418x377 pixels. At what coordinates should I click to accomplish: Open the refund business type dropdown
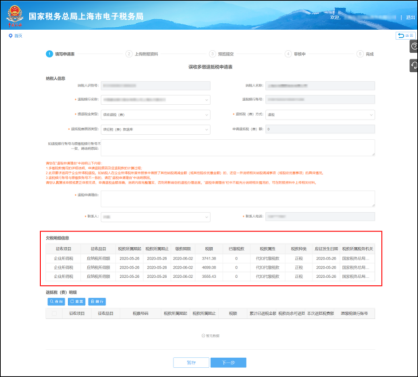pyautogui.click(x=156, y=115)
